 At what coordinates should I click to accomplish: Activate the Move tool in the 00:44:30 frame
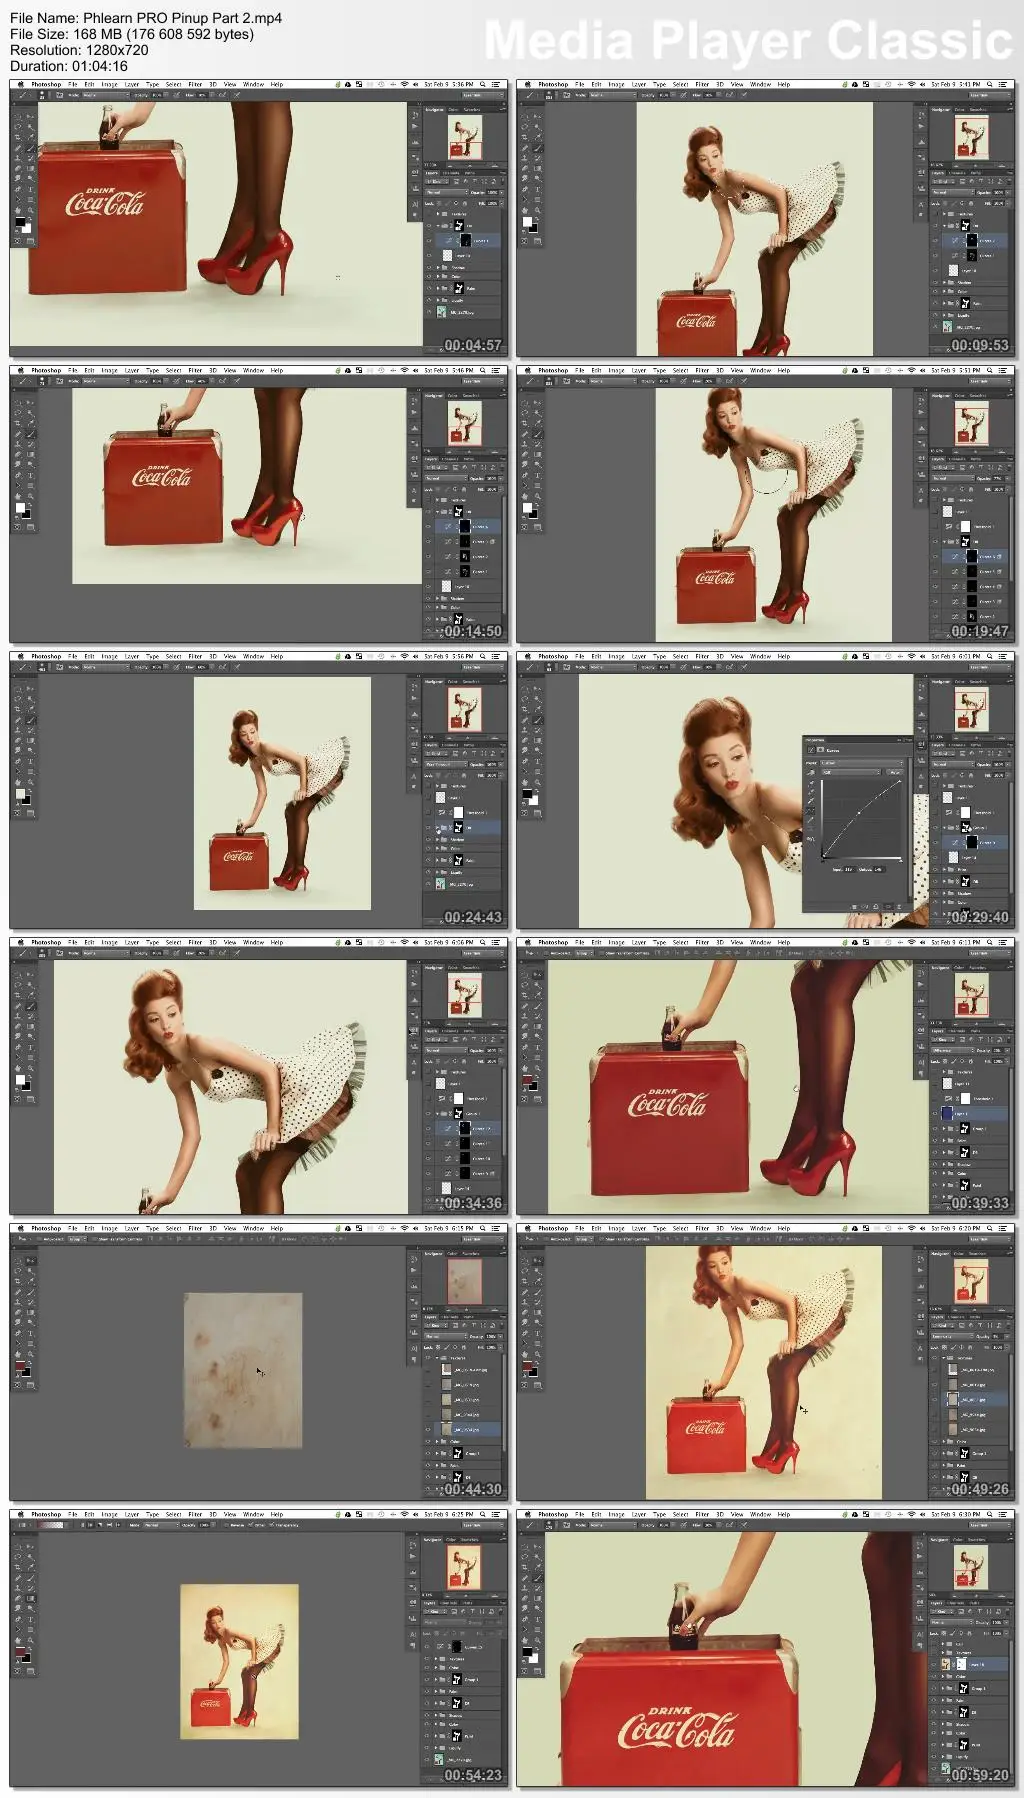[x=31, y=1260]
